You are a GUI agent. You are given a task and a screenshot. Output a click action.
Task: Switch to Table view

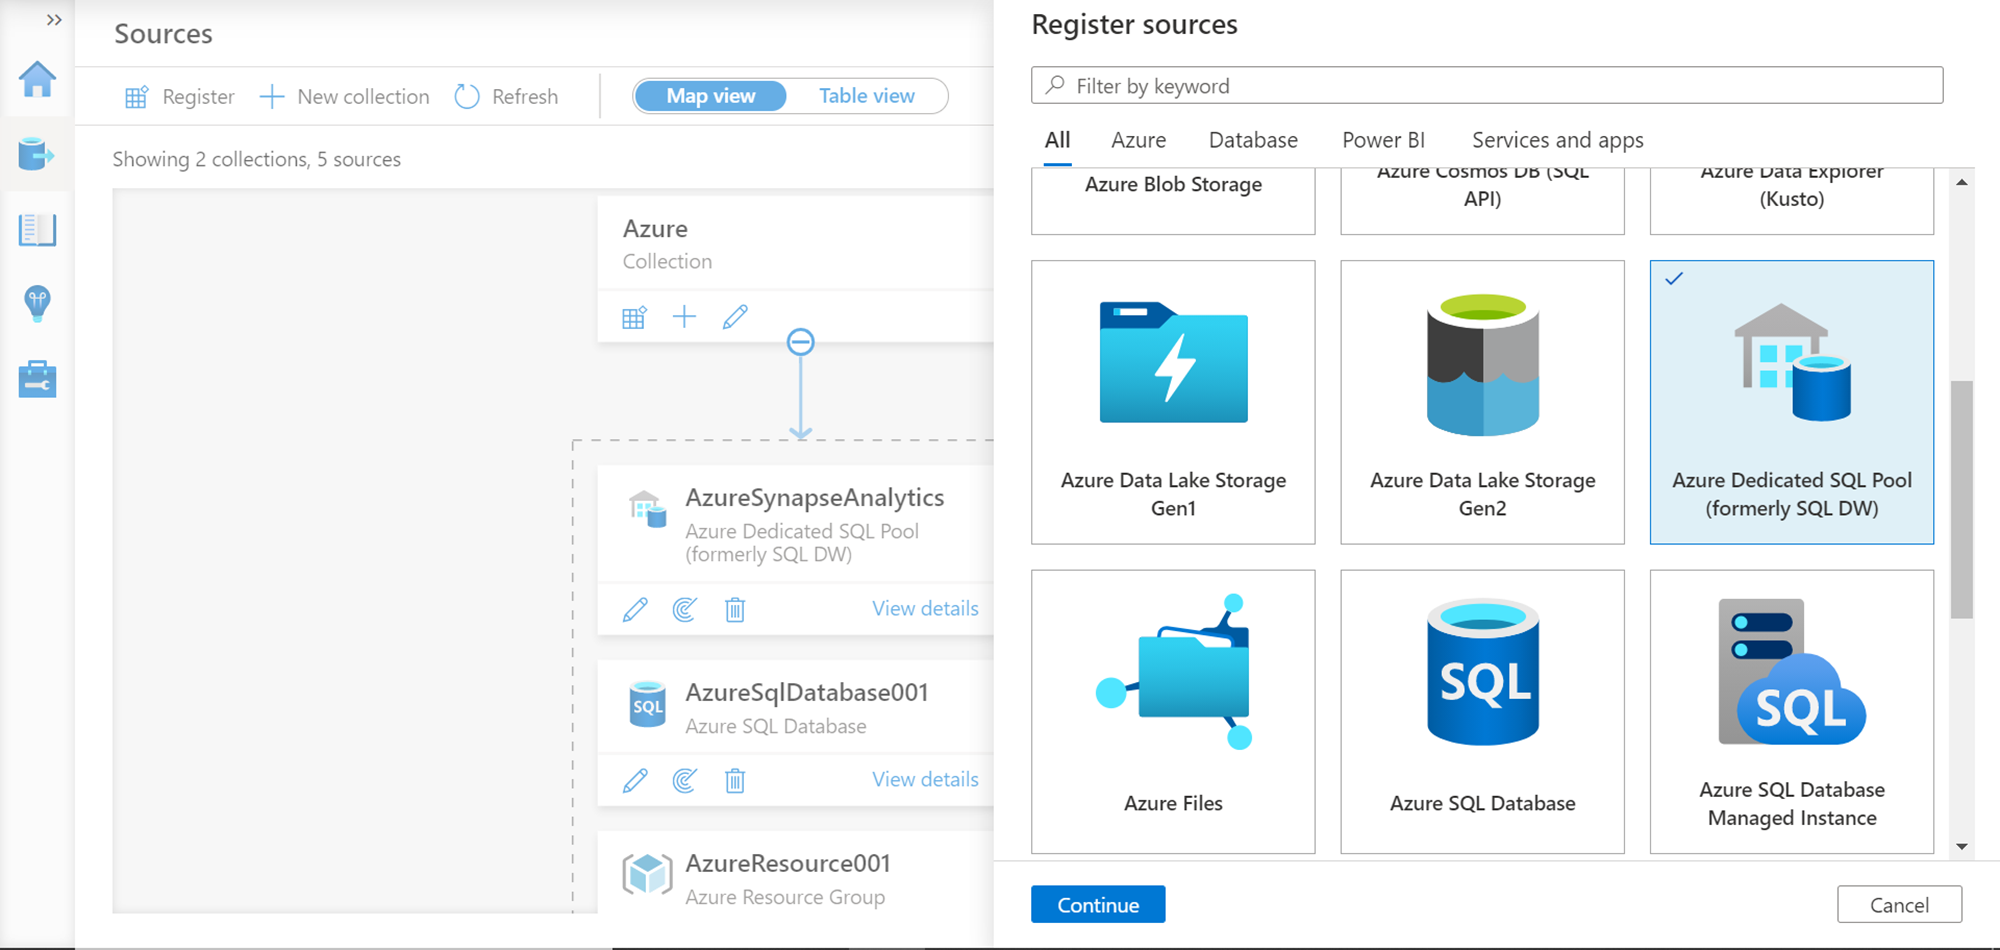pos(866,96)
